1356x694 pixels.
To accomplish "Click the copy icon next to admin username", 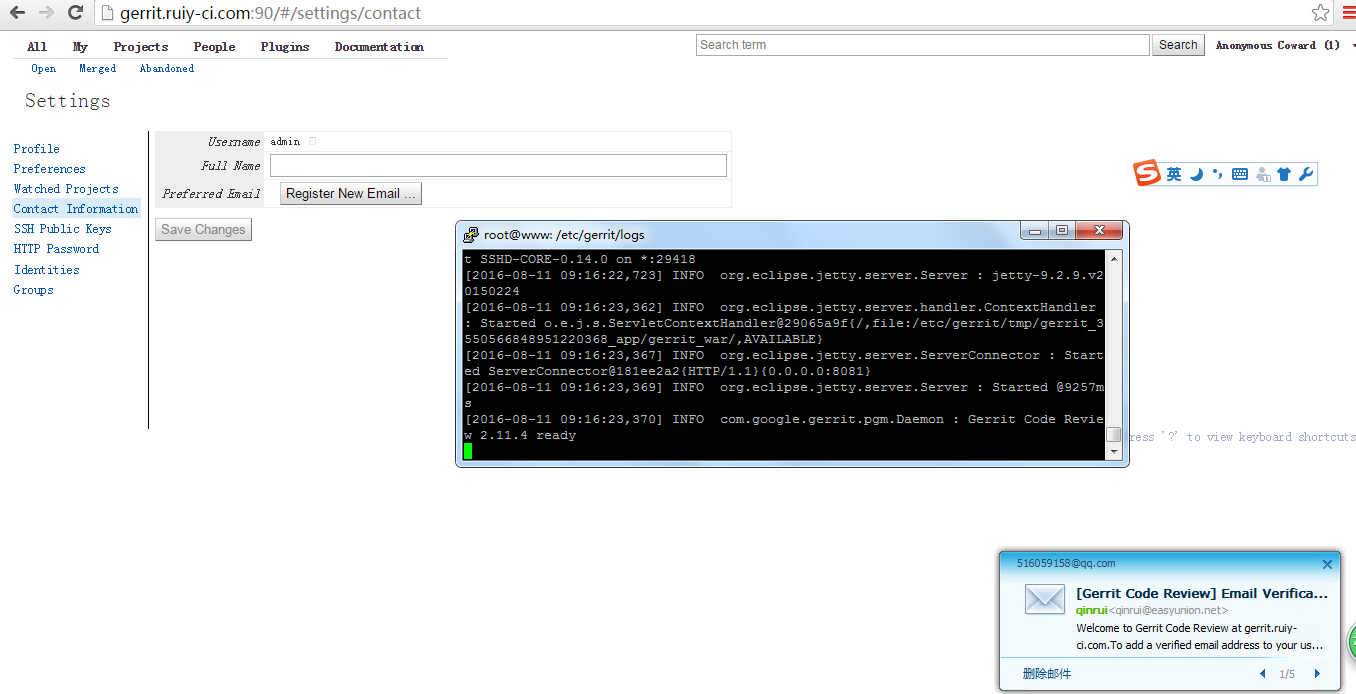I will click(312, 141).
